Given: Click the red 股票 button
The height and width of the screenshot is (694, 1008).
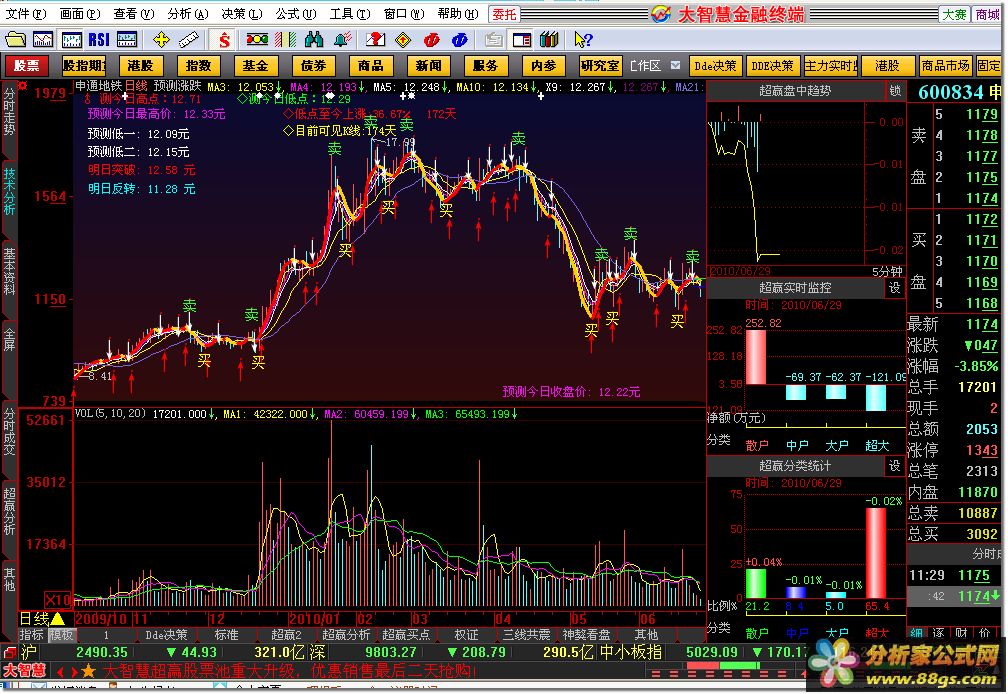Looking at the screenshot, I should pos(27,66).
